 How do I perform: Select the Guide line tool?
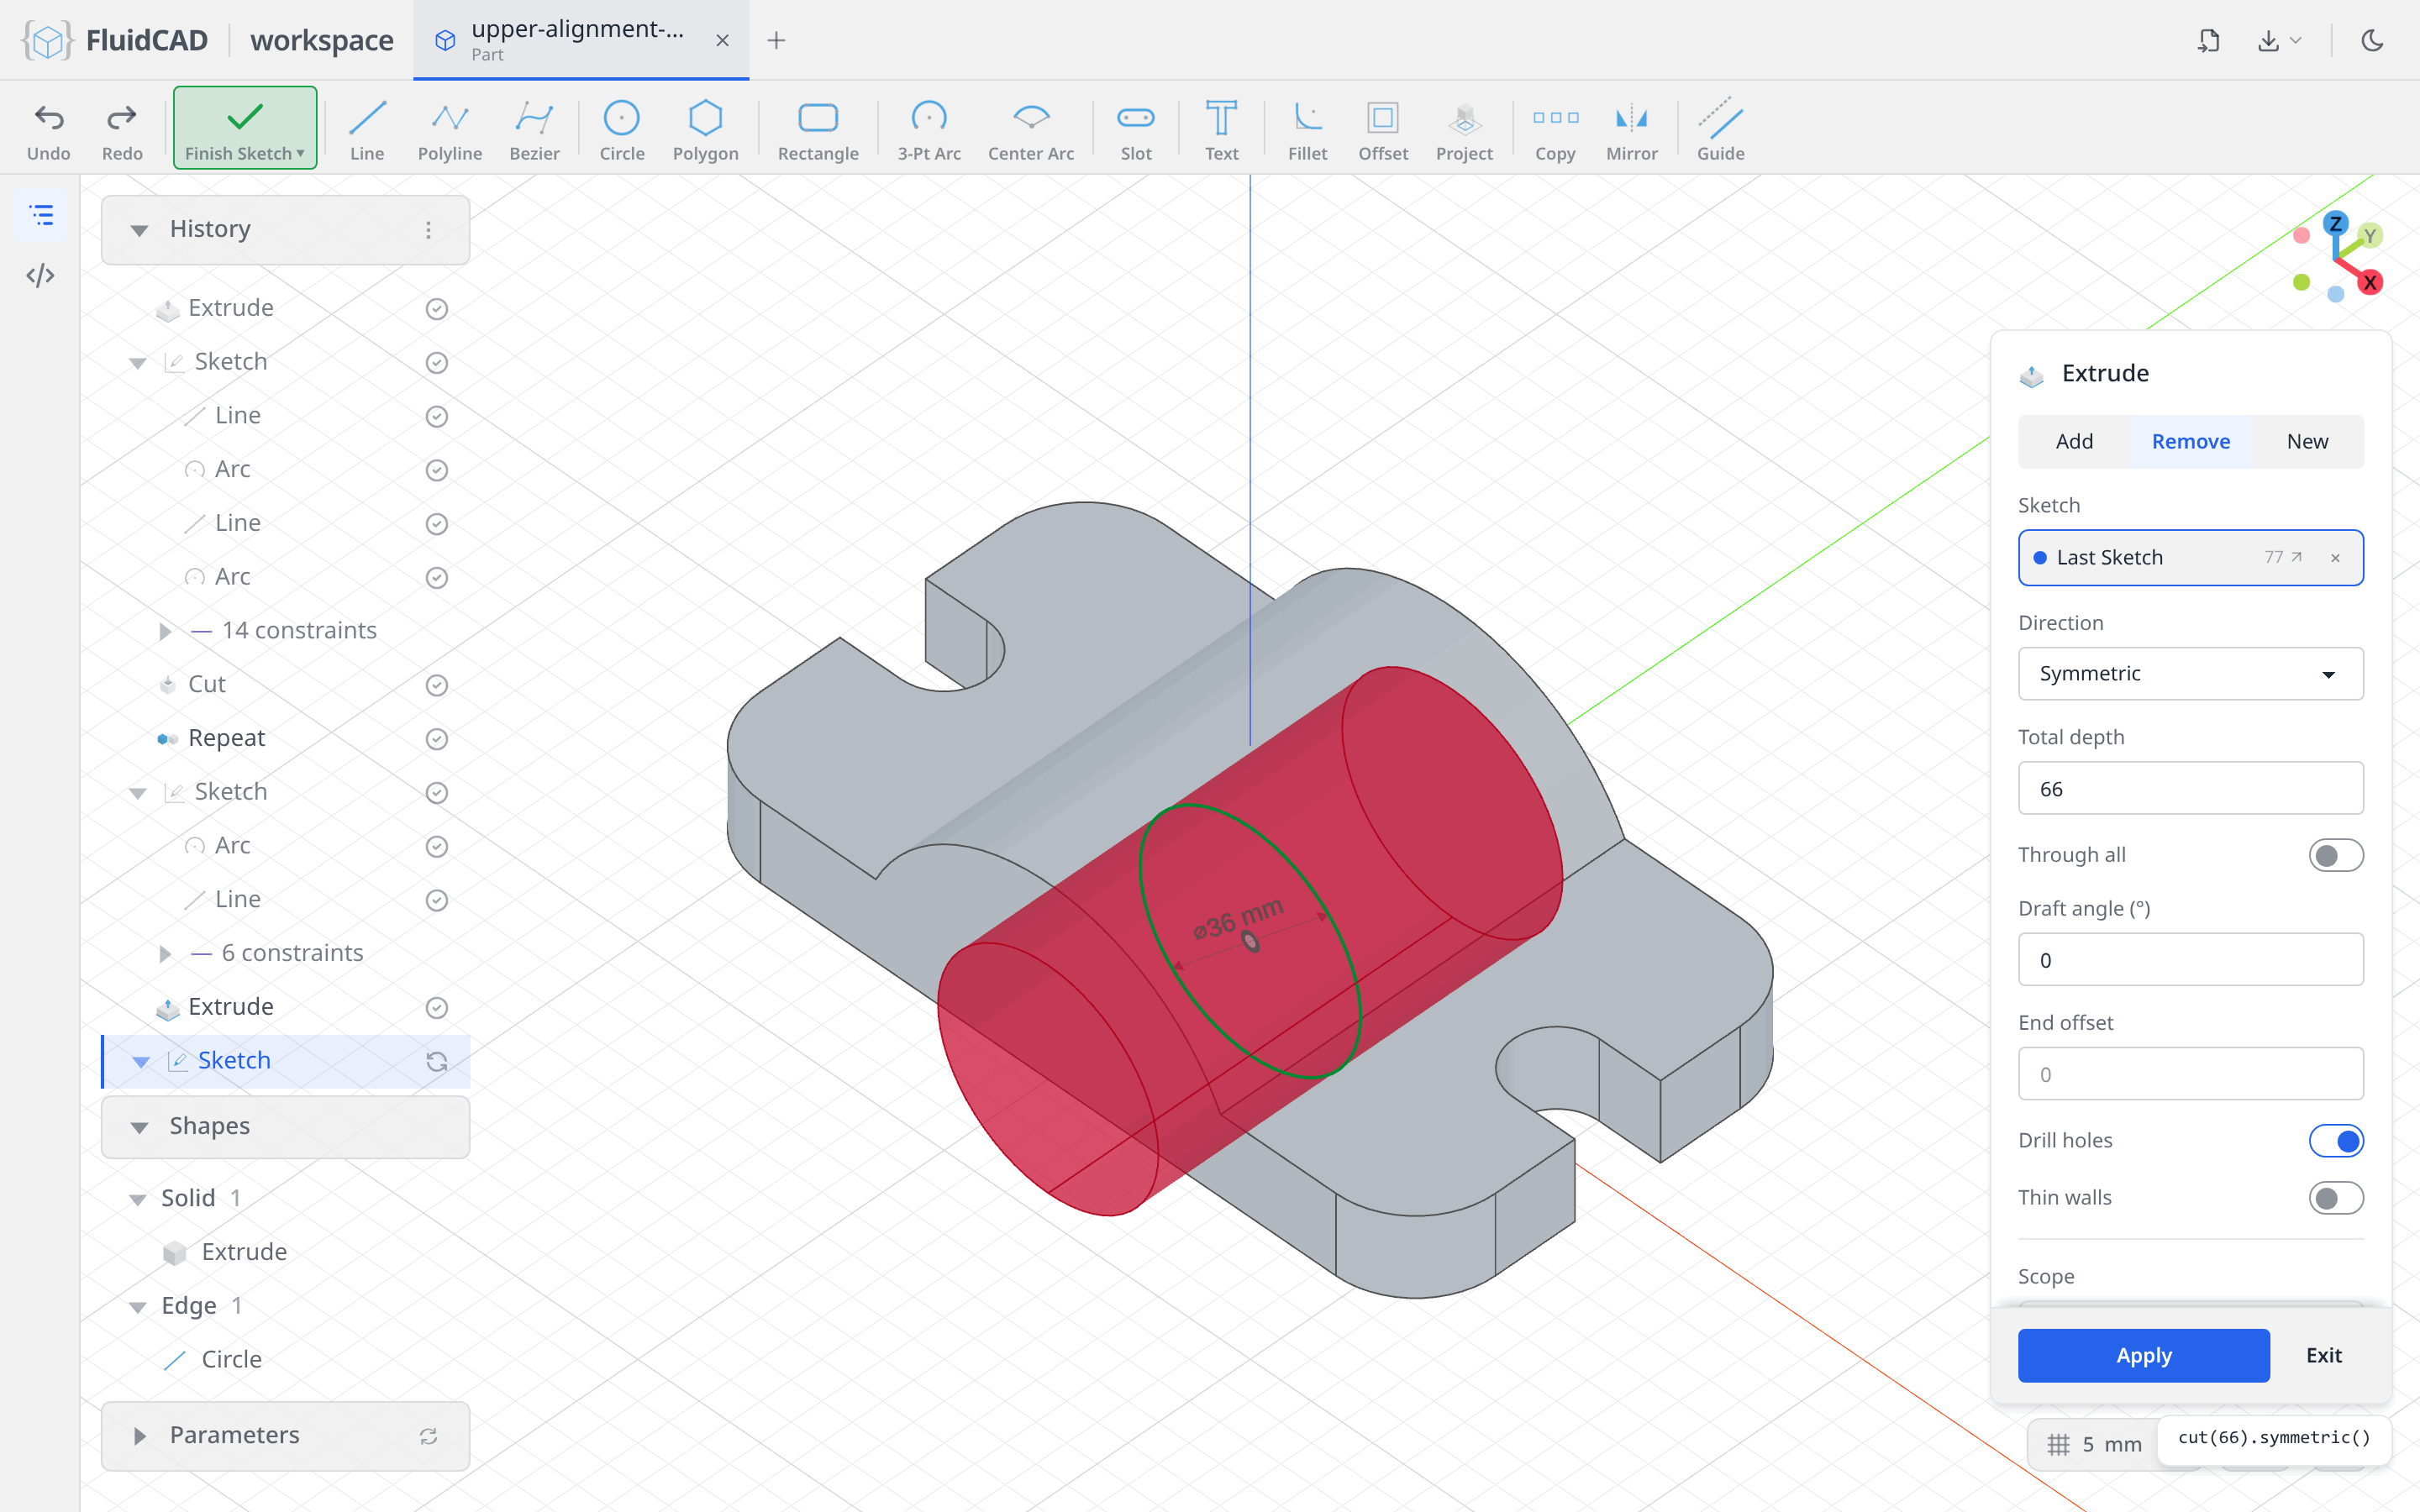point(1720,129)
